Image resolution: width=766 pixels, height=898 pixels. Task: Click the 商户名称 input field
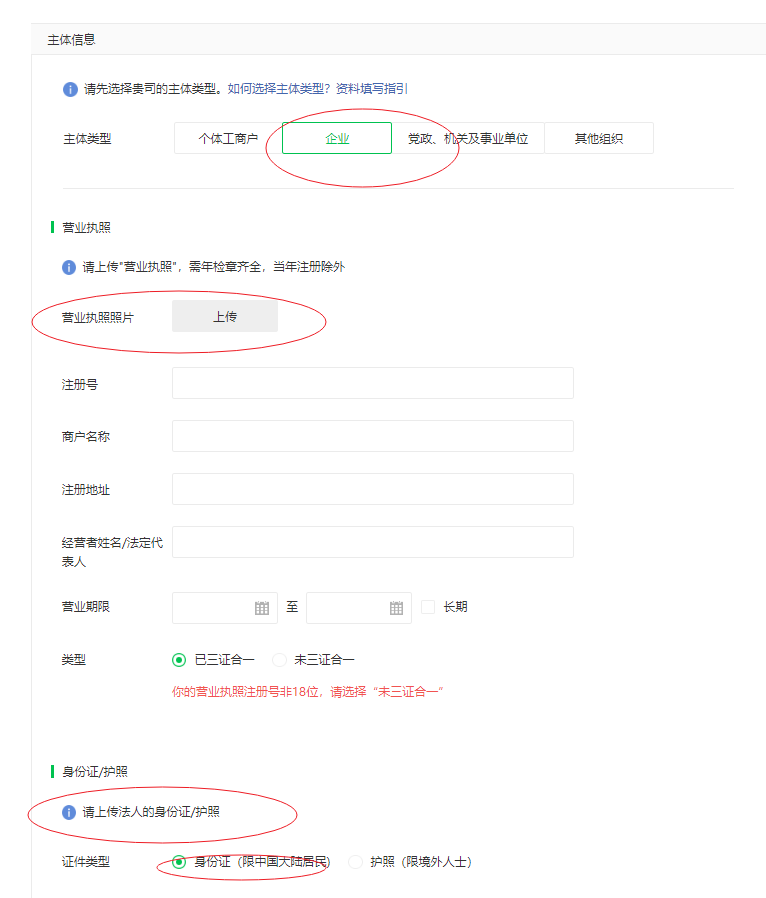click(373, 436)
